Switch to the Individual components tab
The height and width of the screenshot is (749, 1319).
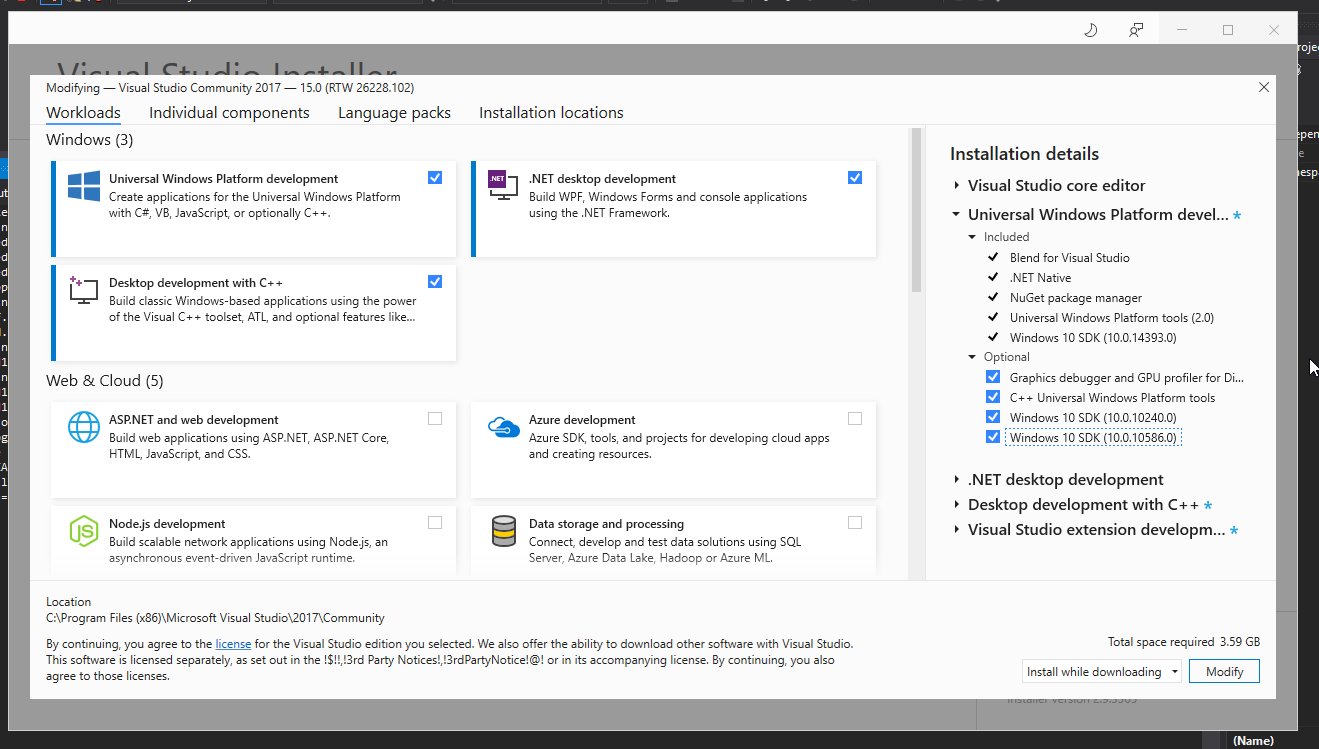pyautogui.click(x=229, y=113)
